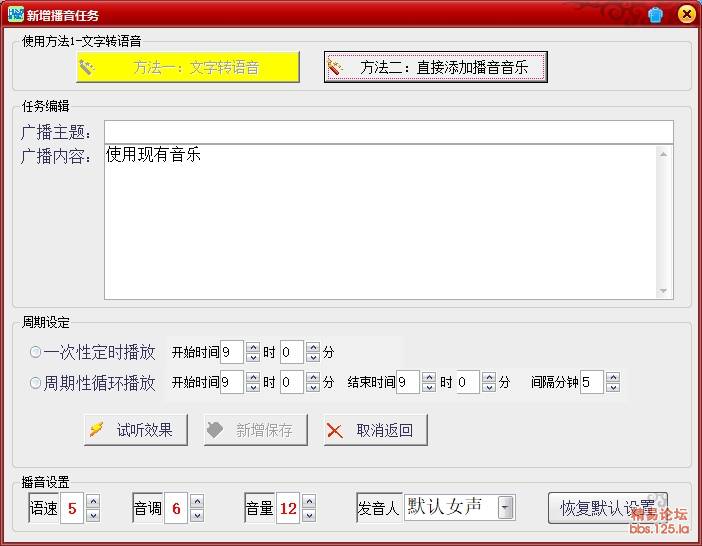The image size is (702, 546).
Task: Decrease 音调 pitch value
Action: [x=197, y=515]
